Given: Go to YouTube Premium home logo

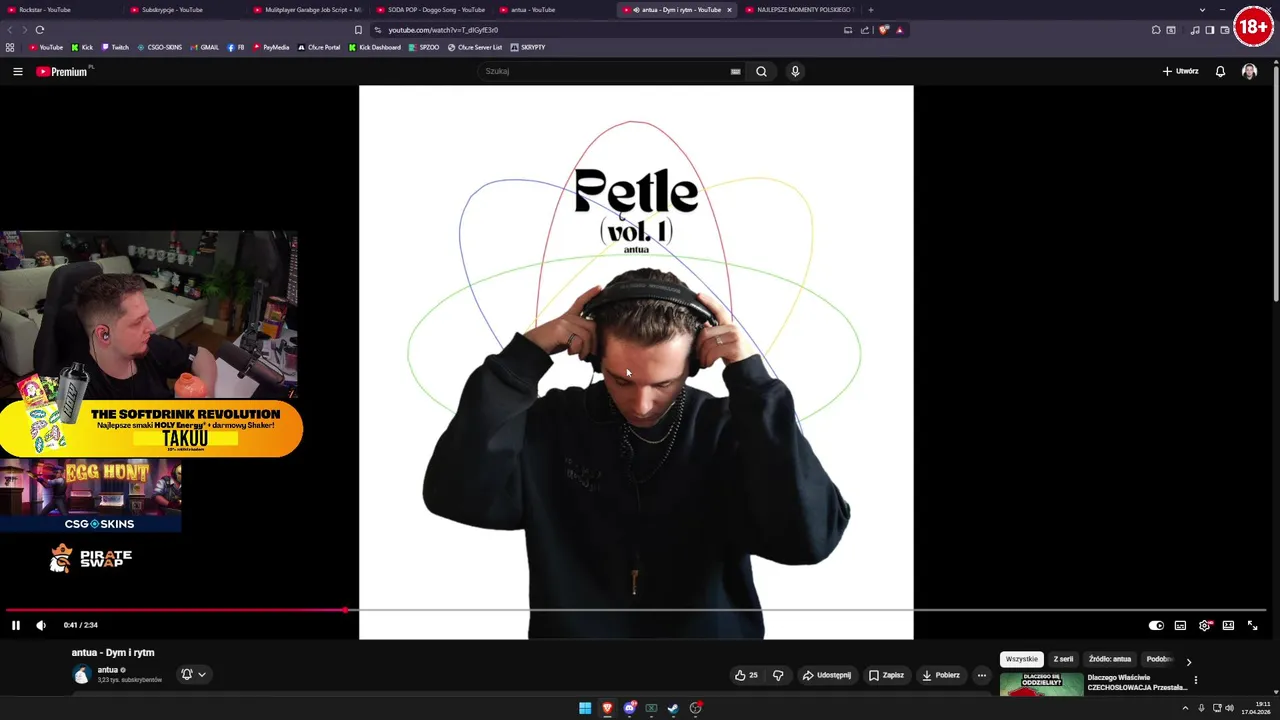Looking at the screenshot, I should [63, 71].
